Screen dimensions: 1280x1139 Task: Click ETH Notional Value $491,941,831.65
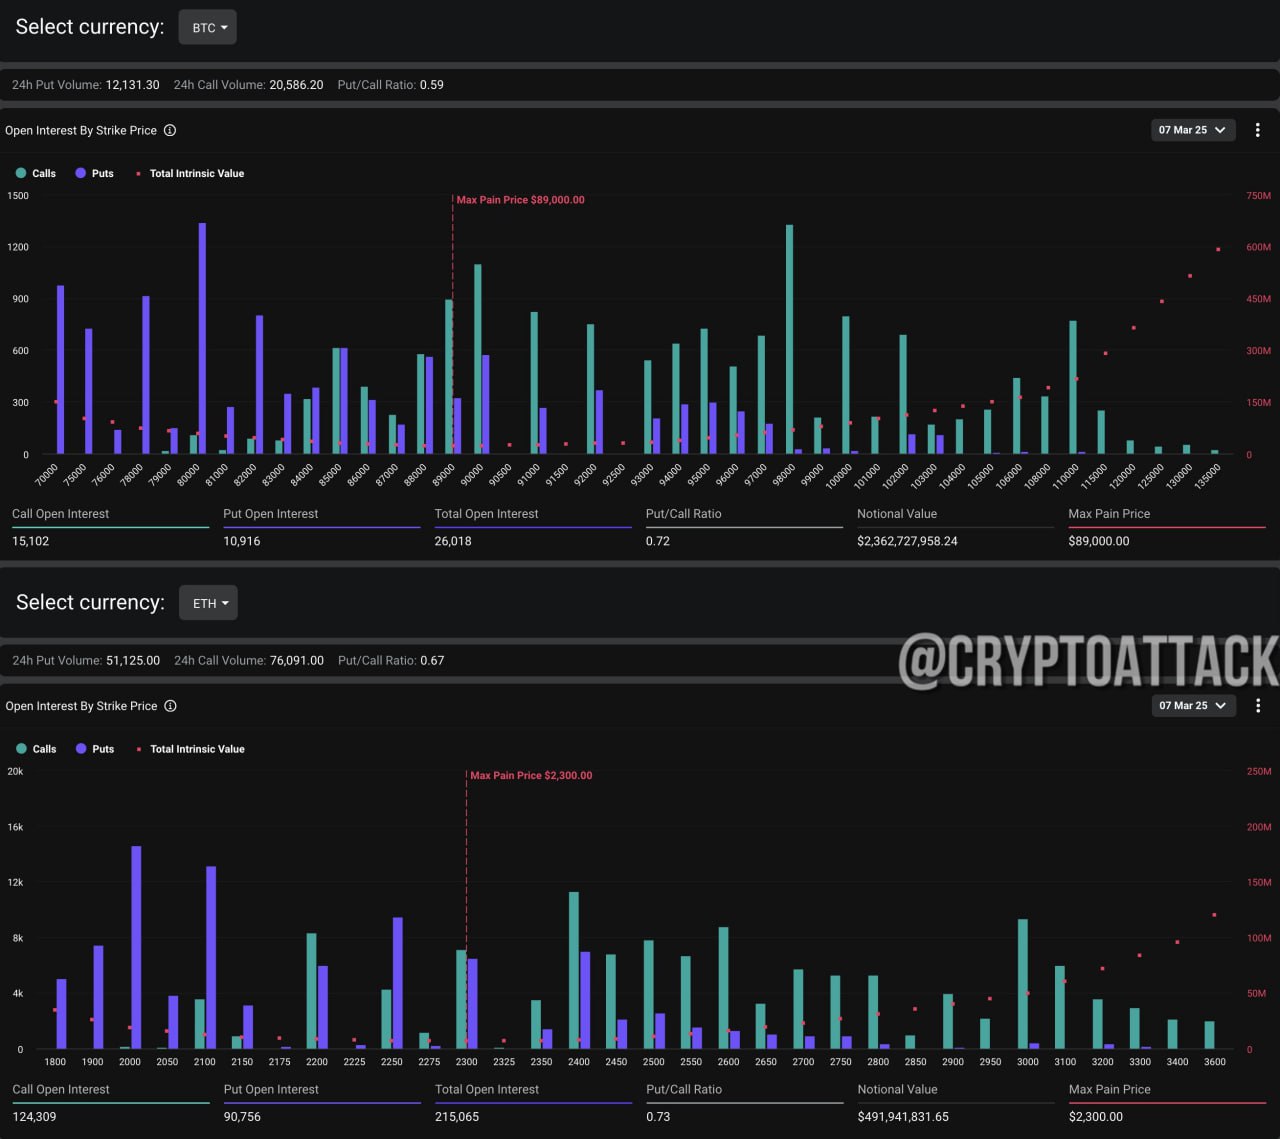point(903,1116)
